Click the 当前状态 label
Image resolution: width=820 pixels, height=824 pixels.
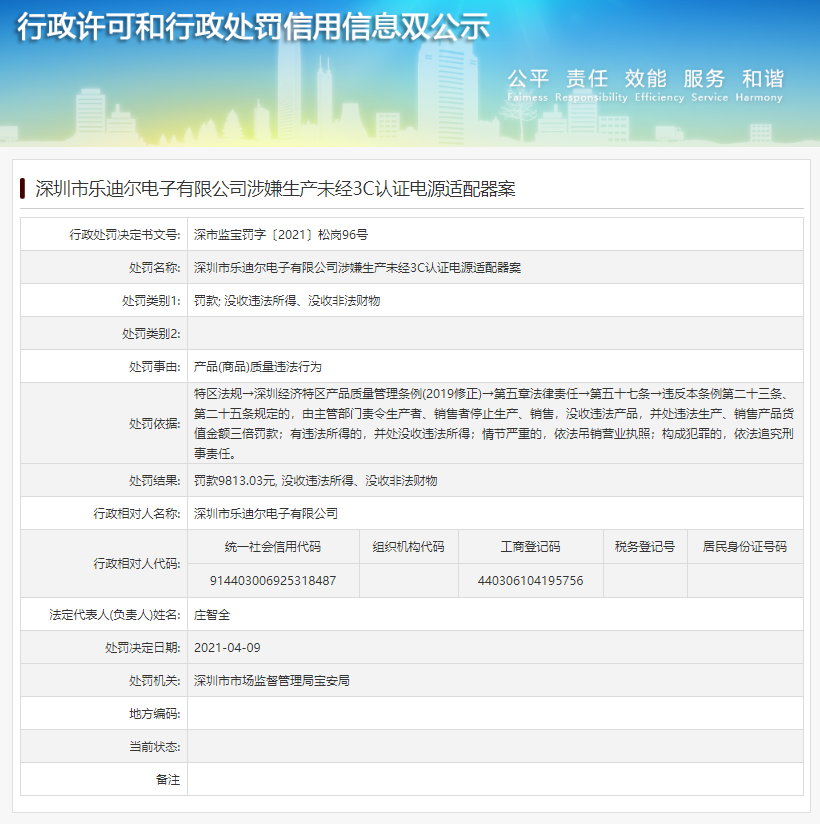pyautogui.click(x=155, y=747)
